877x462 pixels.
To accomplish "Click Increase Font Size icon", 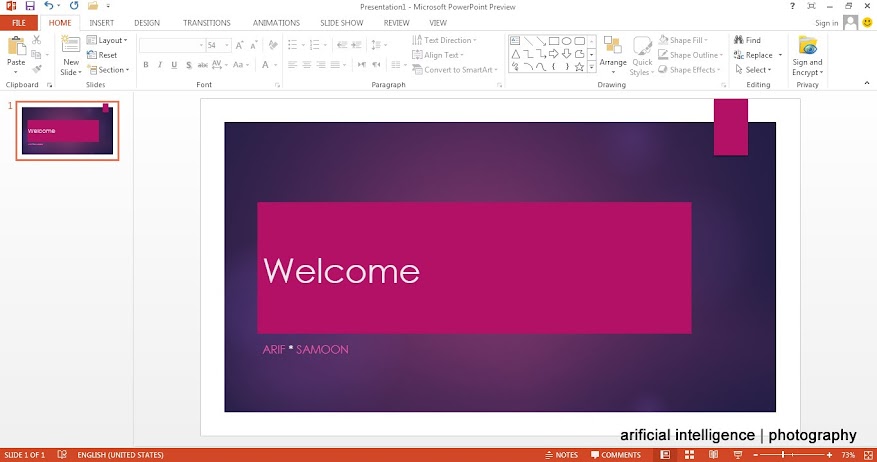I will 239,45.
